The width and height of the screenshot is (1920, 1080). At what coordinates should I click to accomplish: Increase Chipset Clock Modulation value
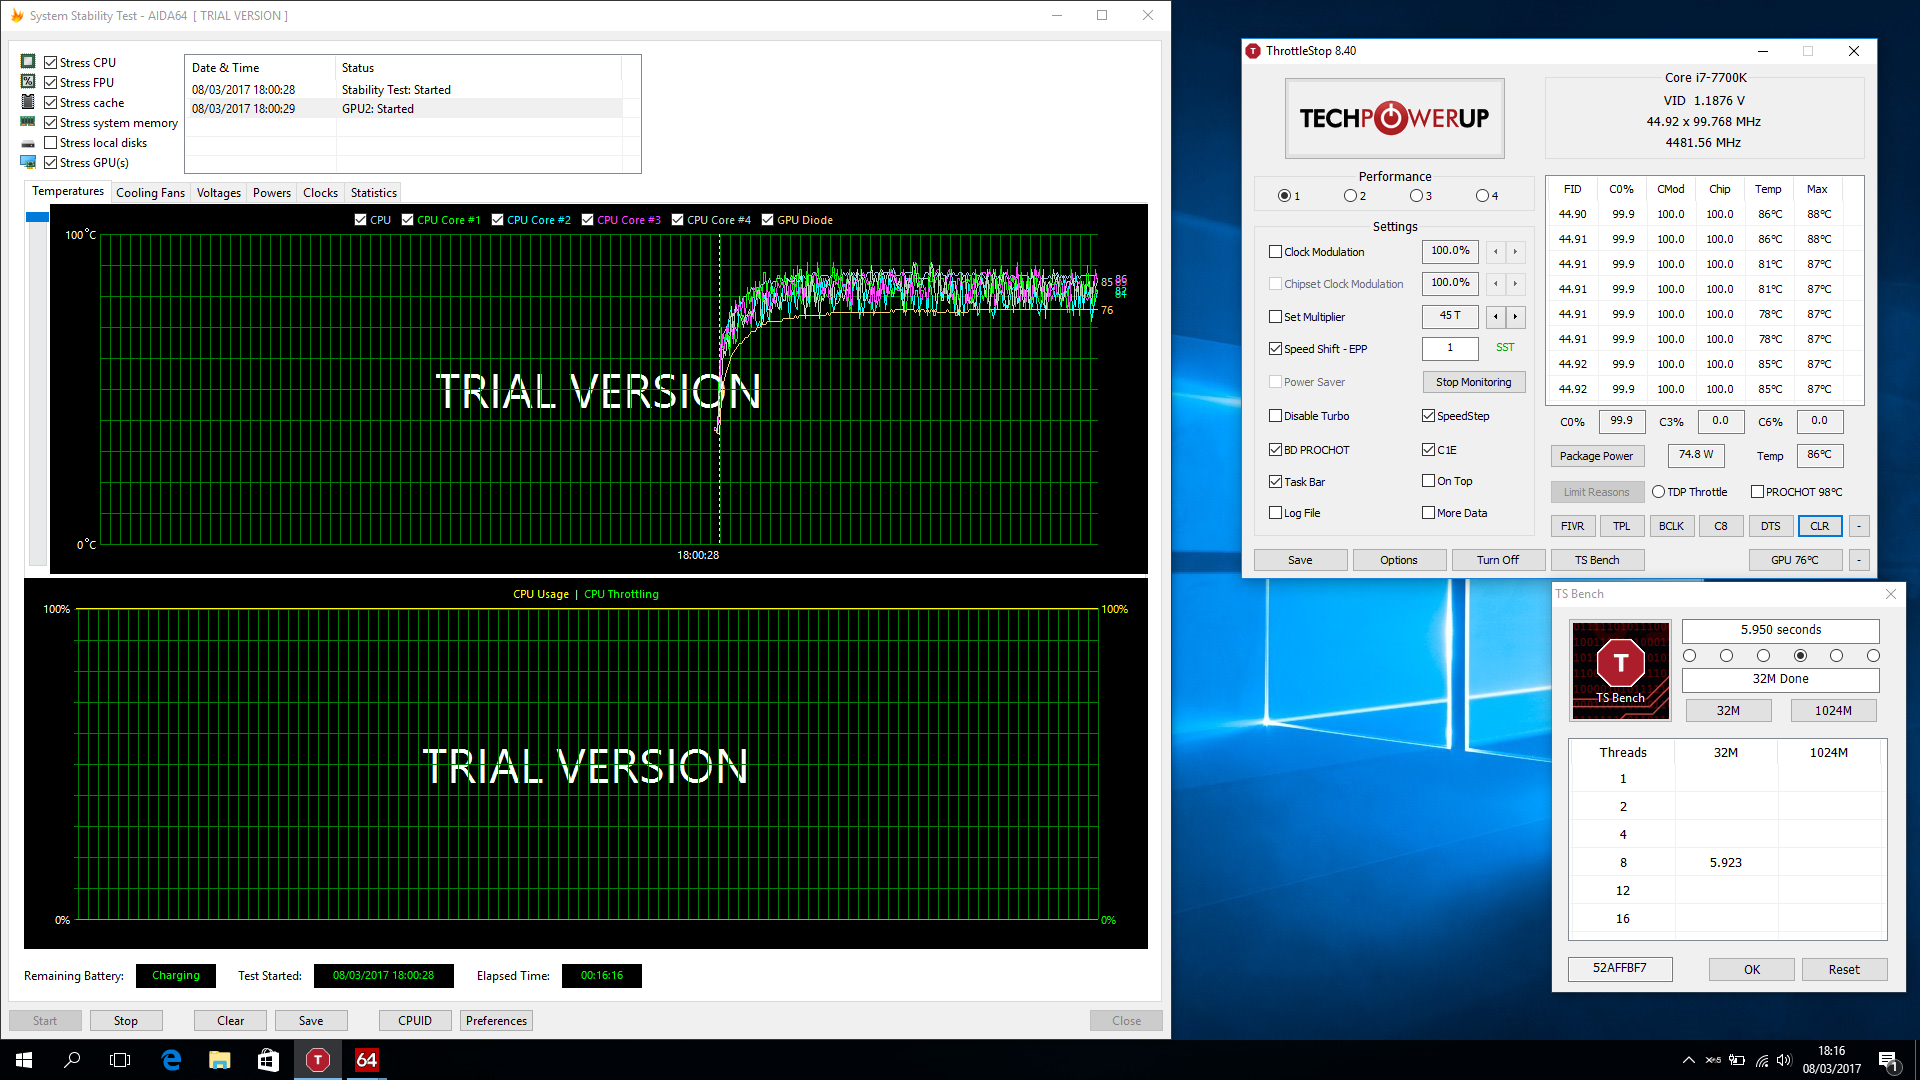pos(1515,284)
